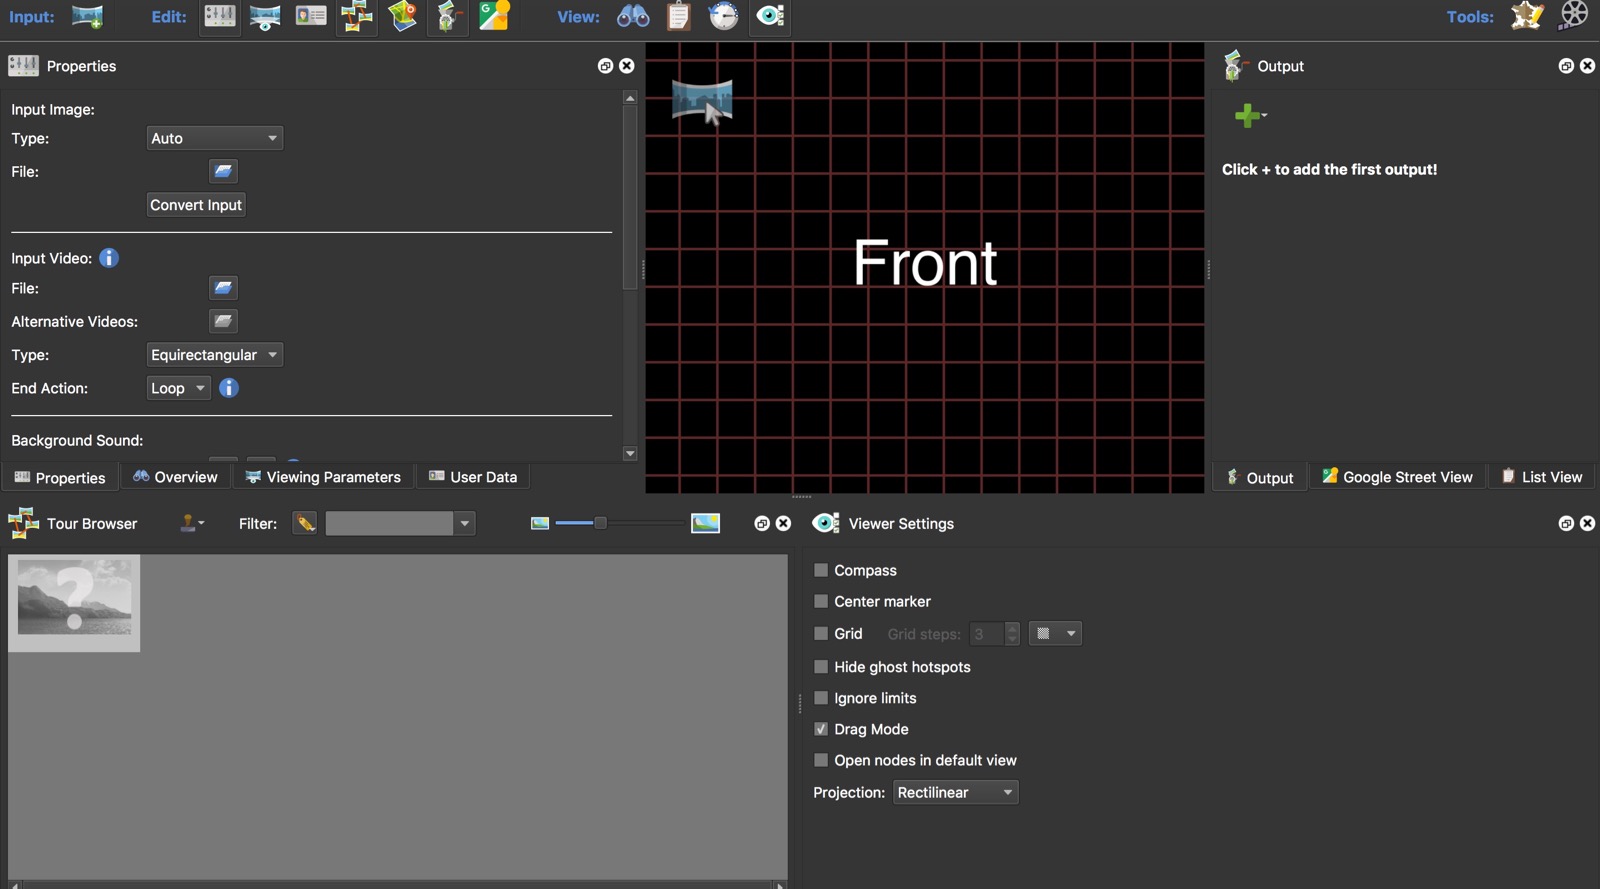
Task: Click the Google Street View toolbar icon
Action: pyautogui.click(x=494, y=17)
